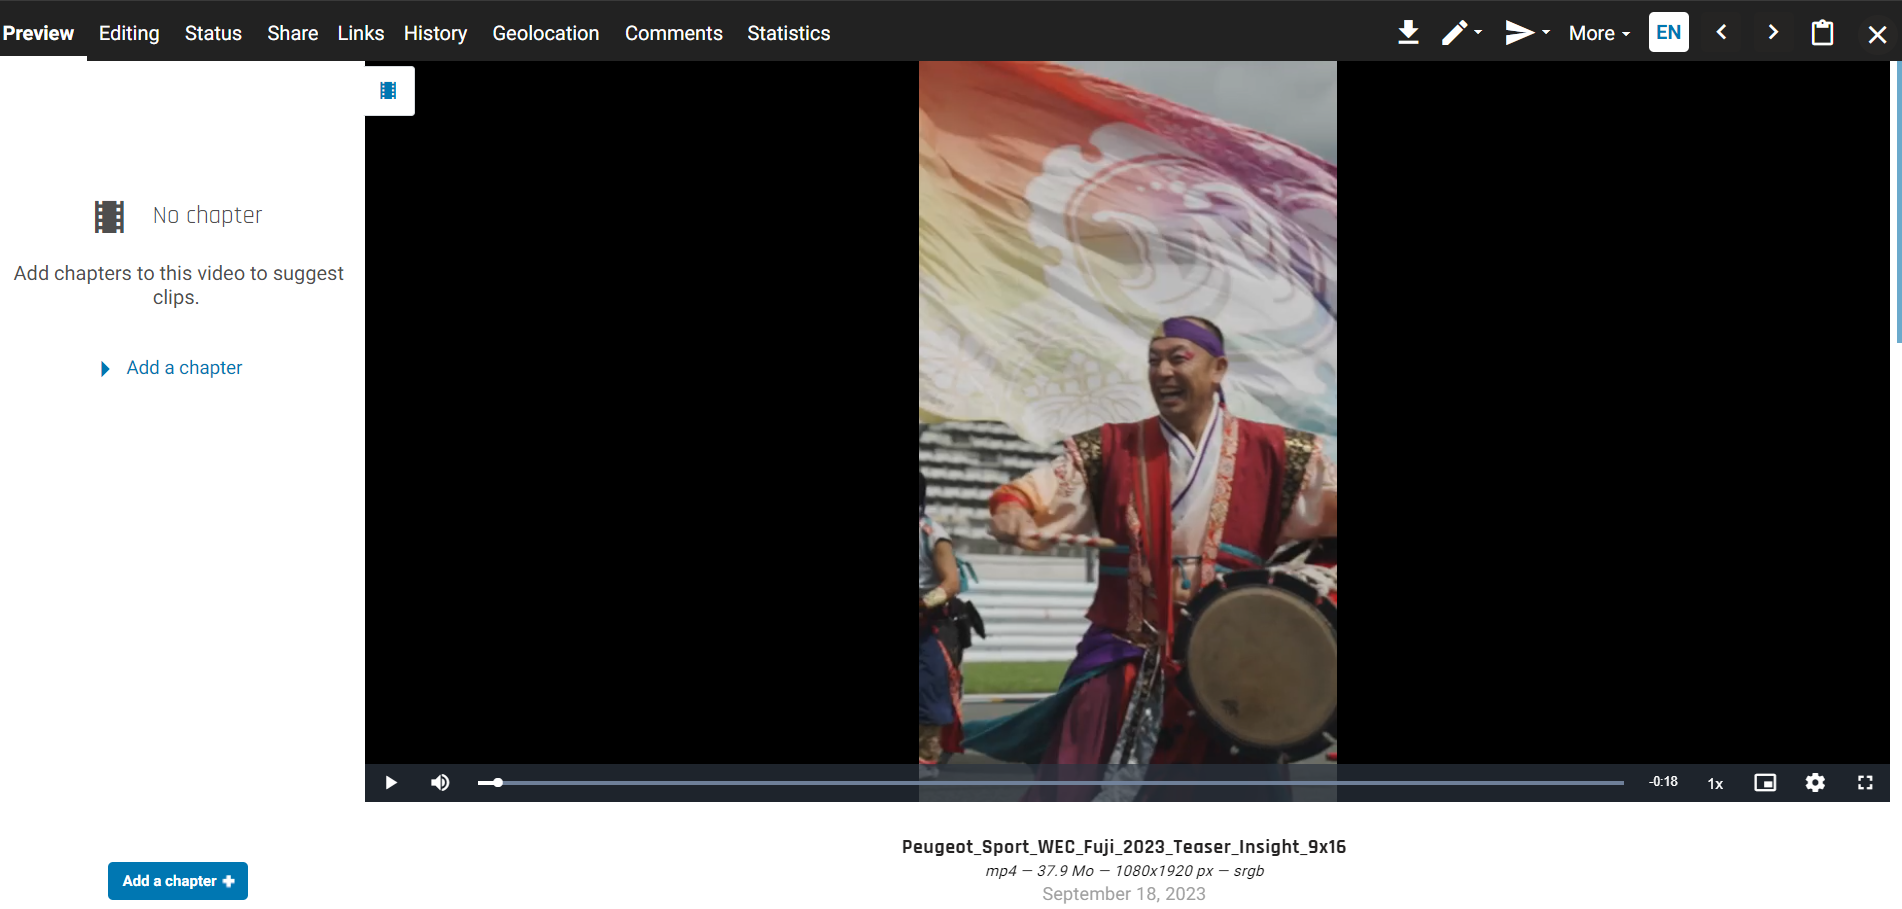Expand the More menu

tap(1598, 33)
